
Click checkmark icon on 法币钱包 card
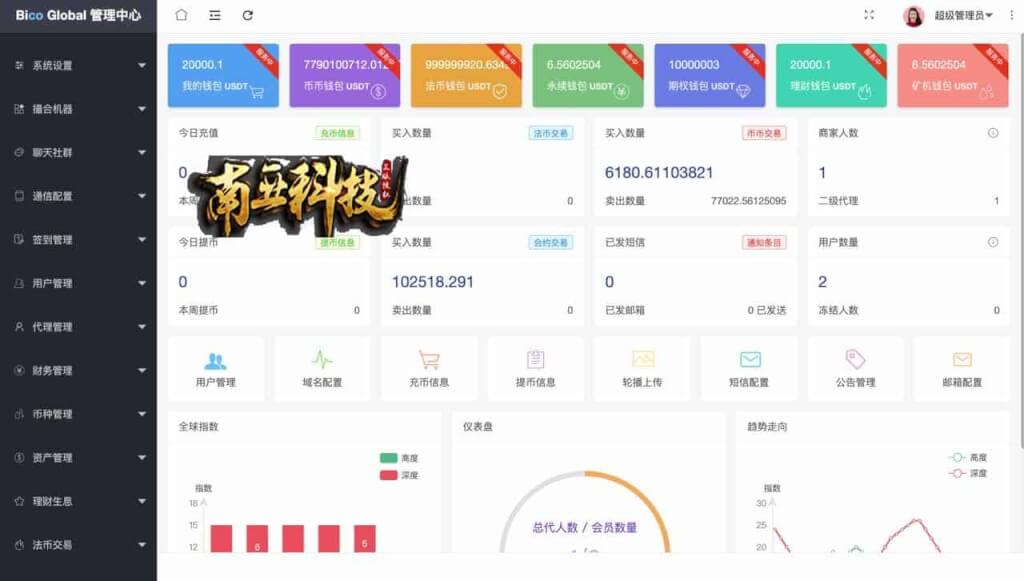tap(500, 92)
